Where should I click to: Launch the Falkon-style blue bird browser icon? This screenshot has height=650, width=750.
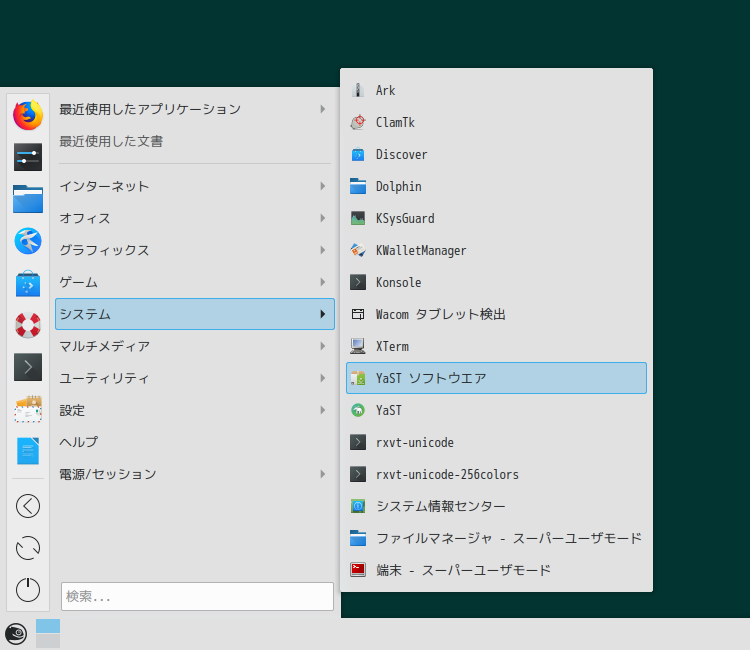[28, 241]
